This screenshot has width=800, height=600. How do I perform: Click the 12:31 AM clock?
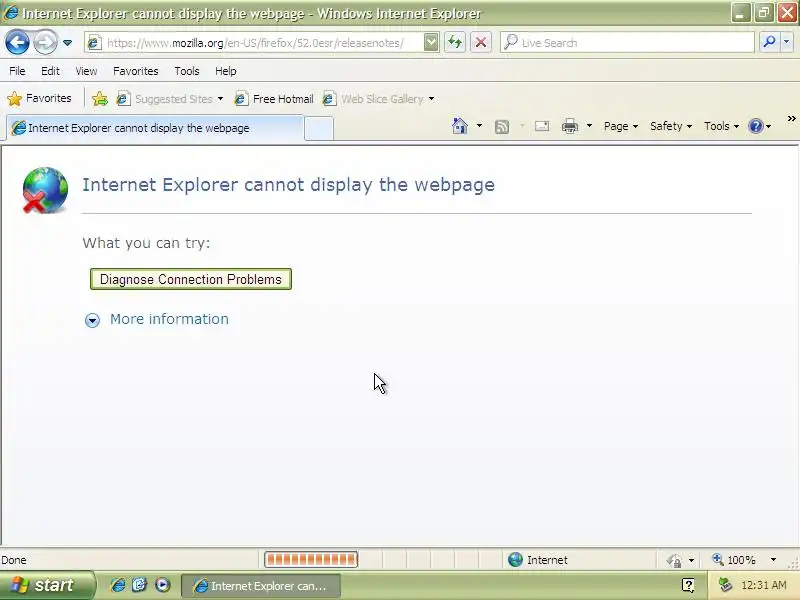pos(764,585)
